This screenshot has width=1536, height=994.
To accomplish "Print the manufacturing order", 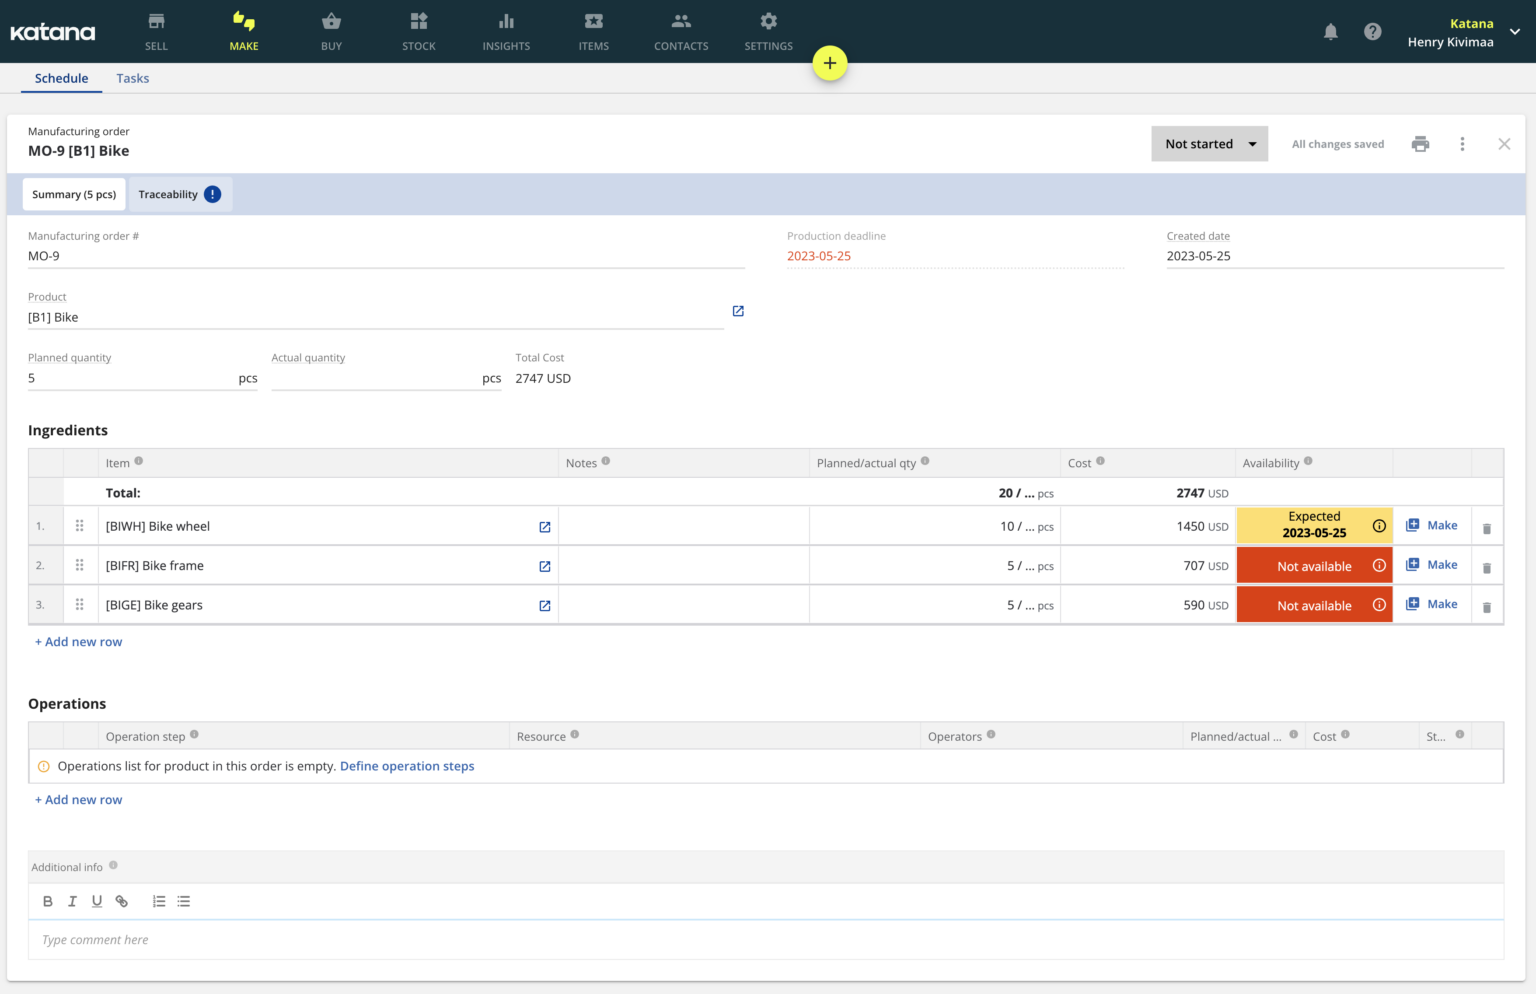I will 1420,143.
